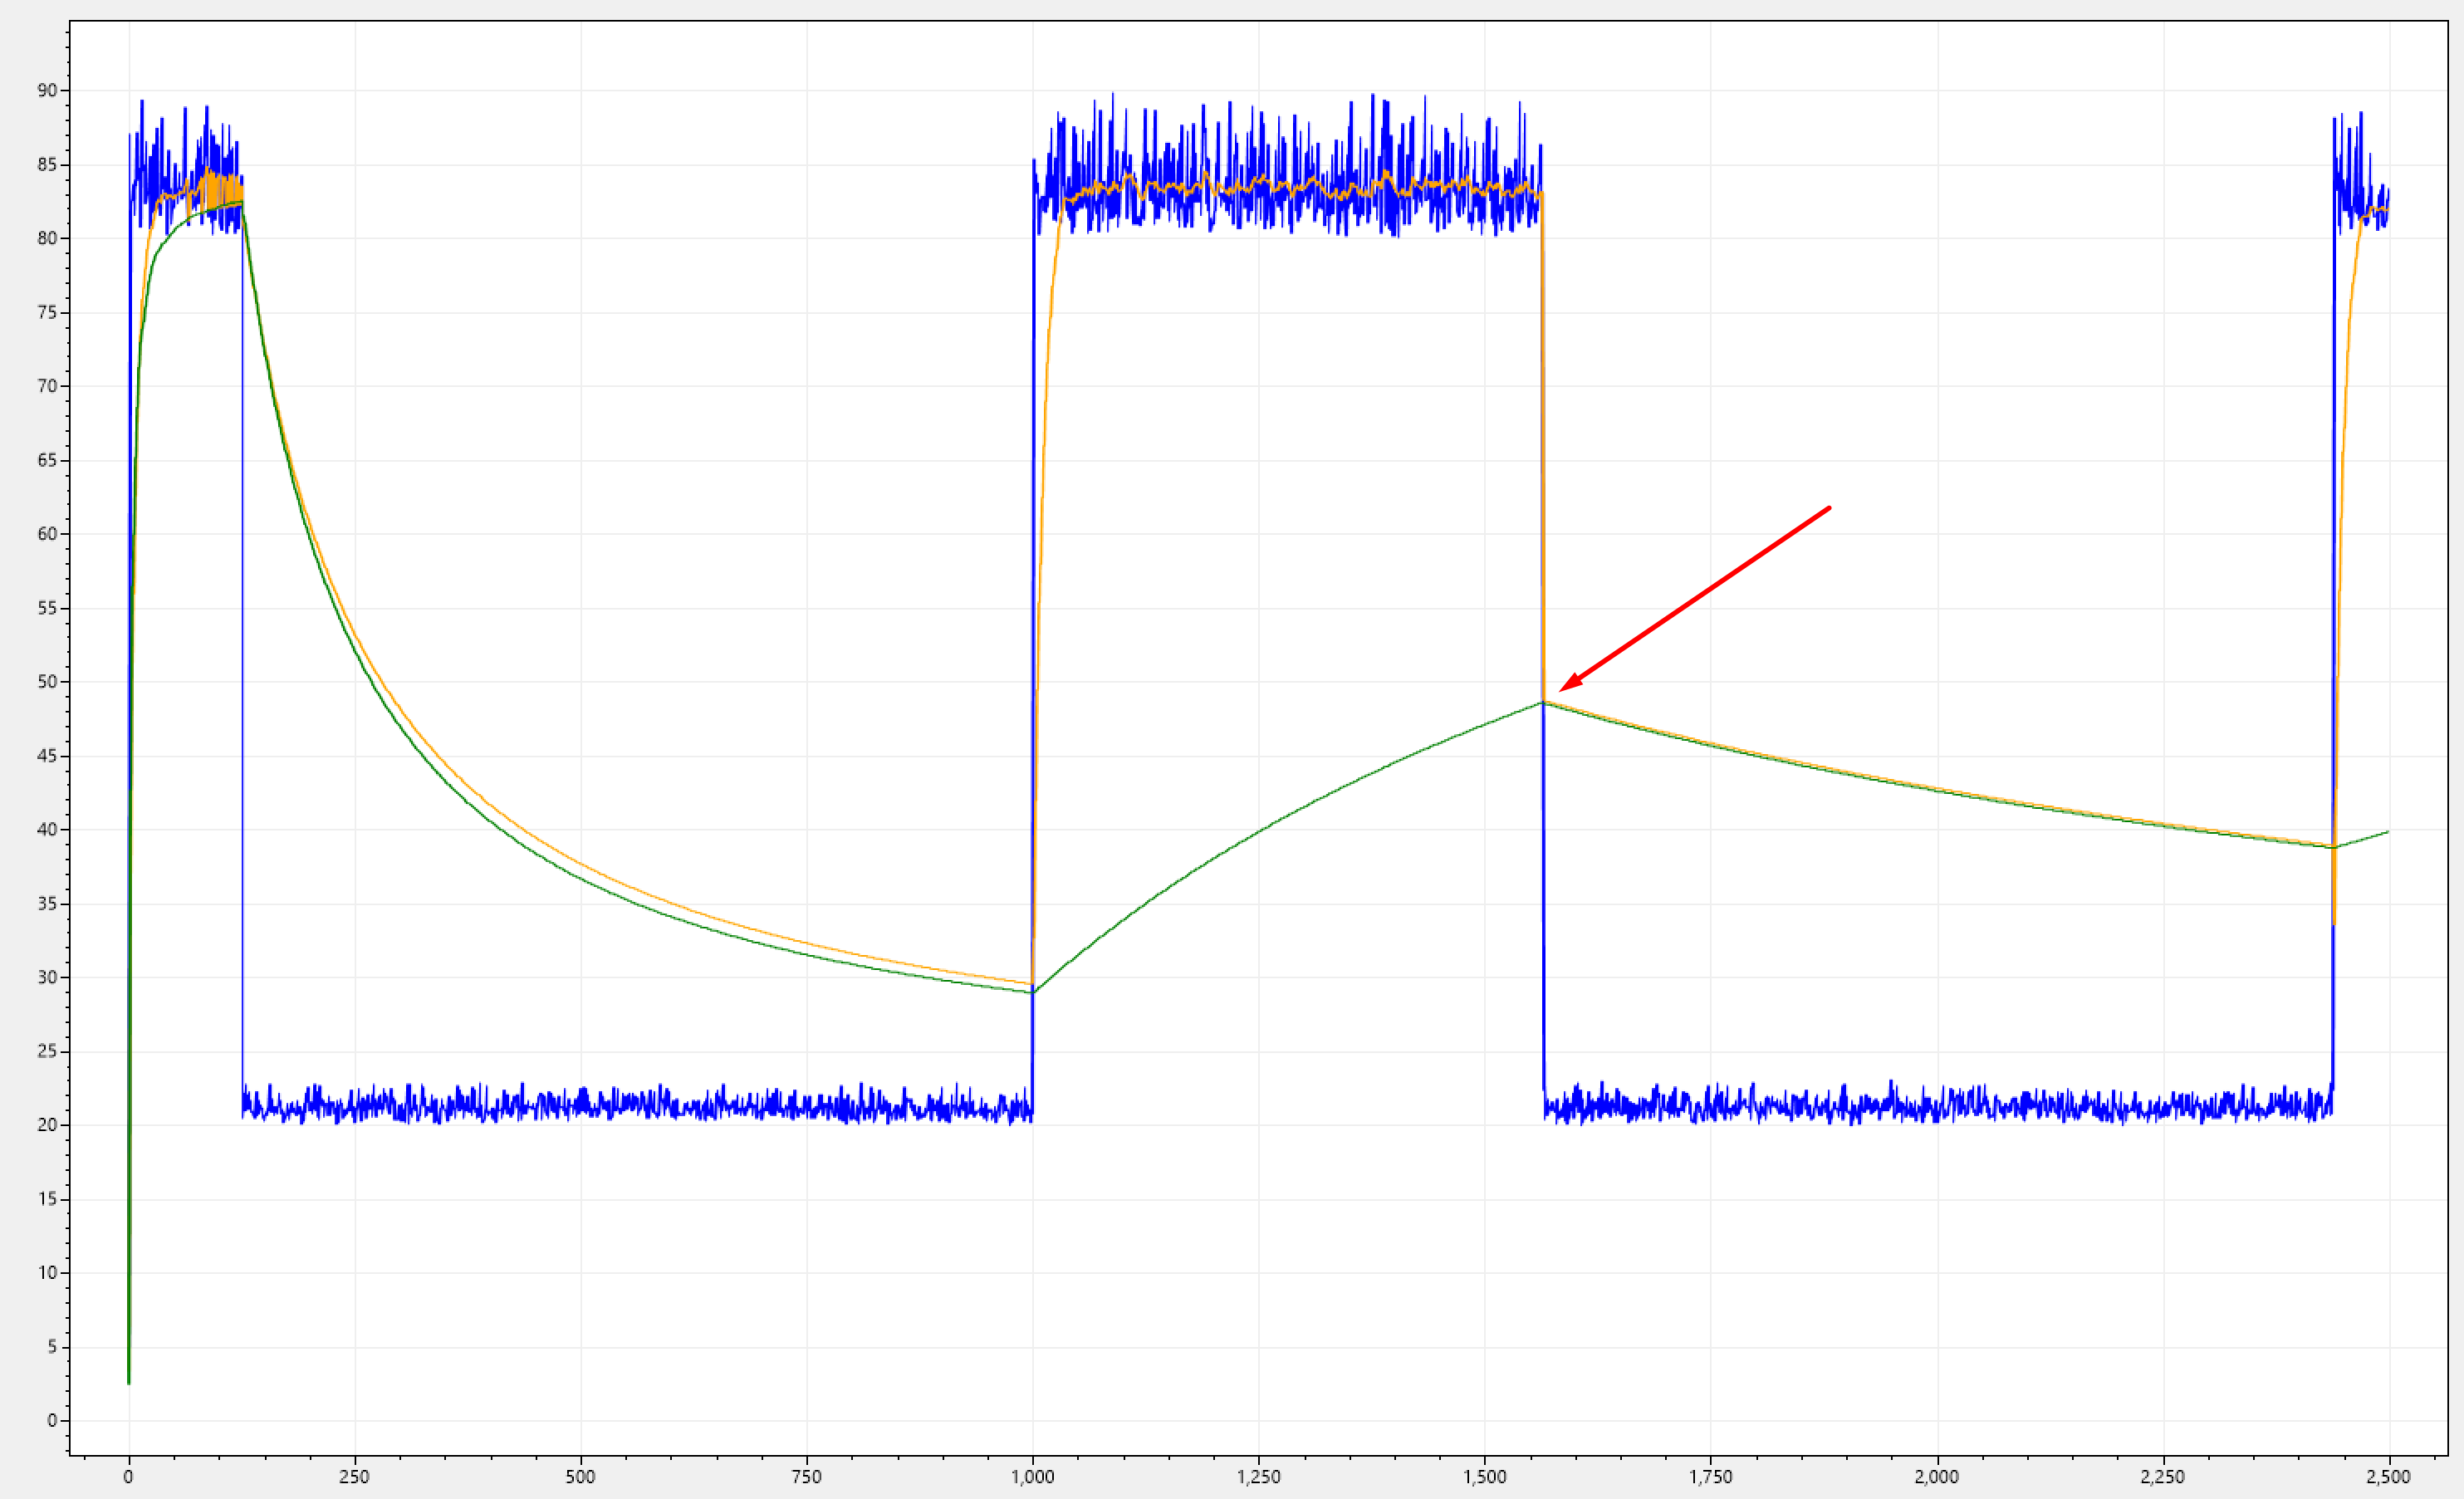Image resolution: width=2464 pixels, height=1499 pixels.
Task: Click the x-axis label 1,250
Action: click(x=1258, y=1477)
